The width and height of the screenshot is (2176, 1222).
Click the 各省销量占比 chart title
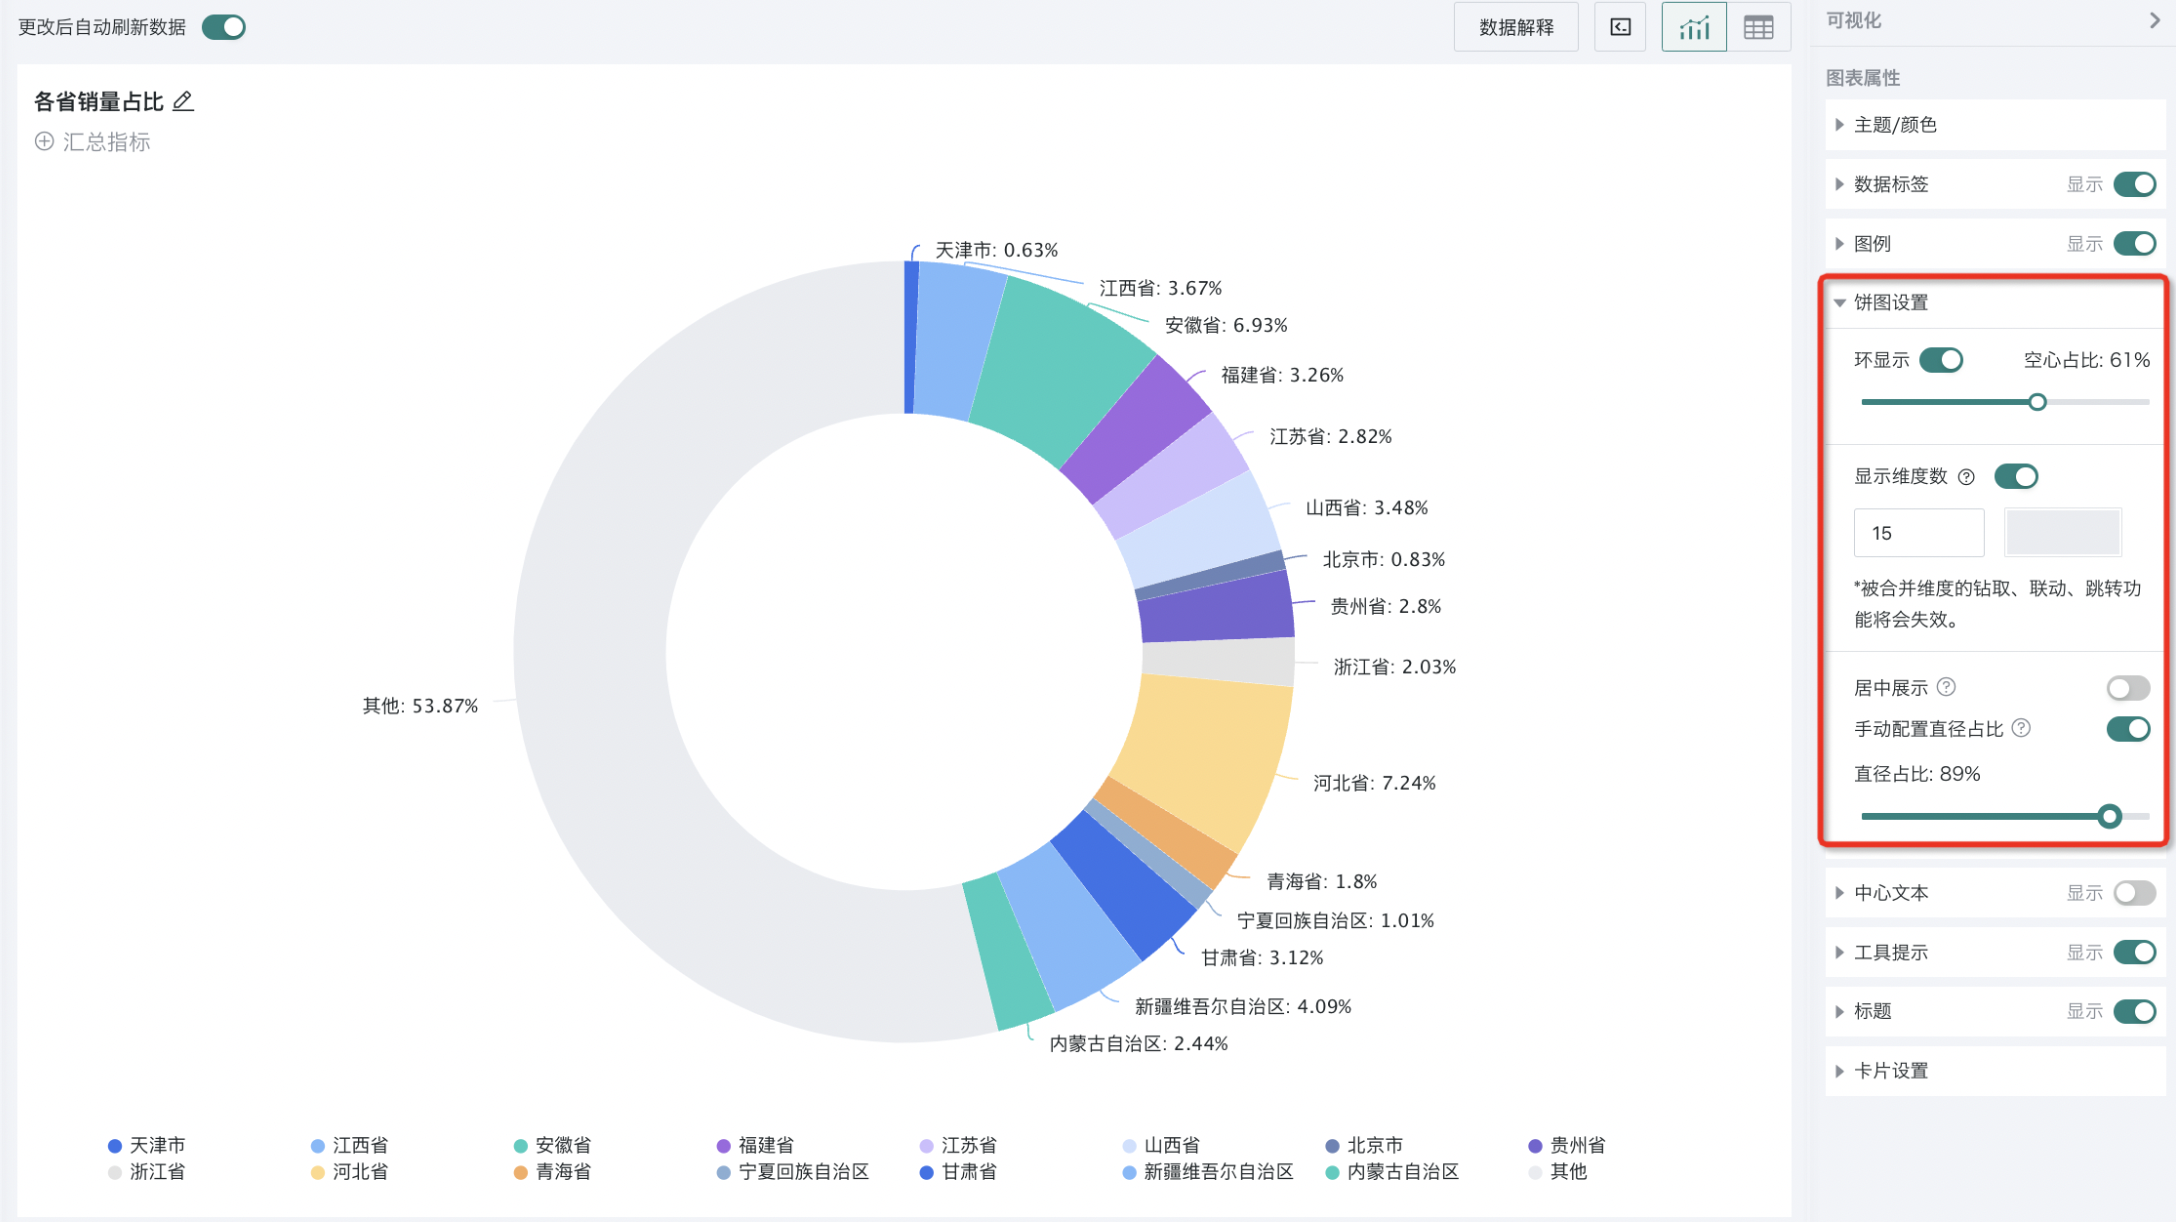pos(98,101)
